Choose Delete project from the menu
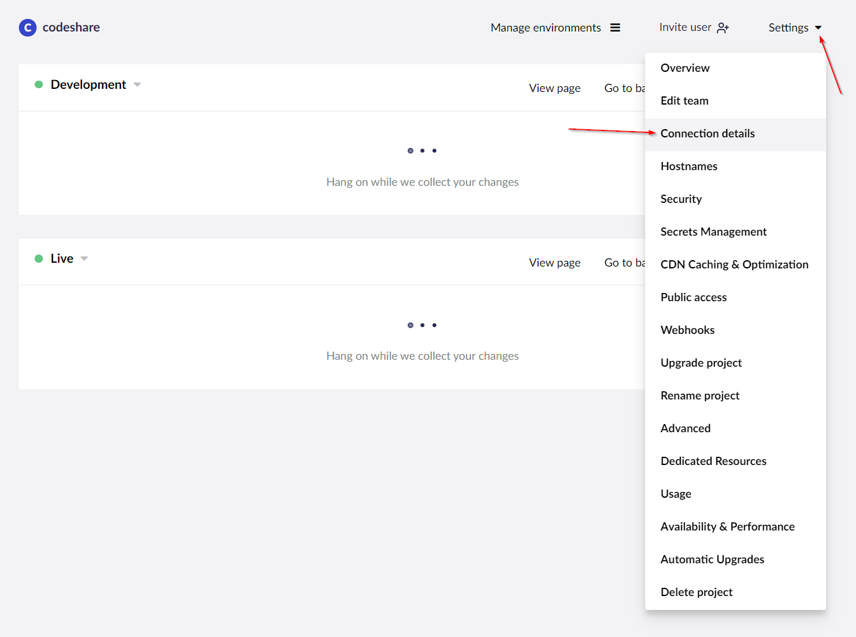856x637 pixels. [x=696, y=592]
